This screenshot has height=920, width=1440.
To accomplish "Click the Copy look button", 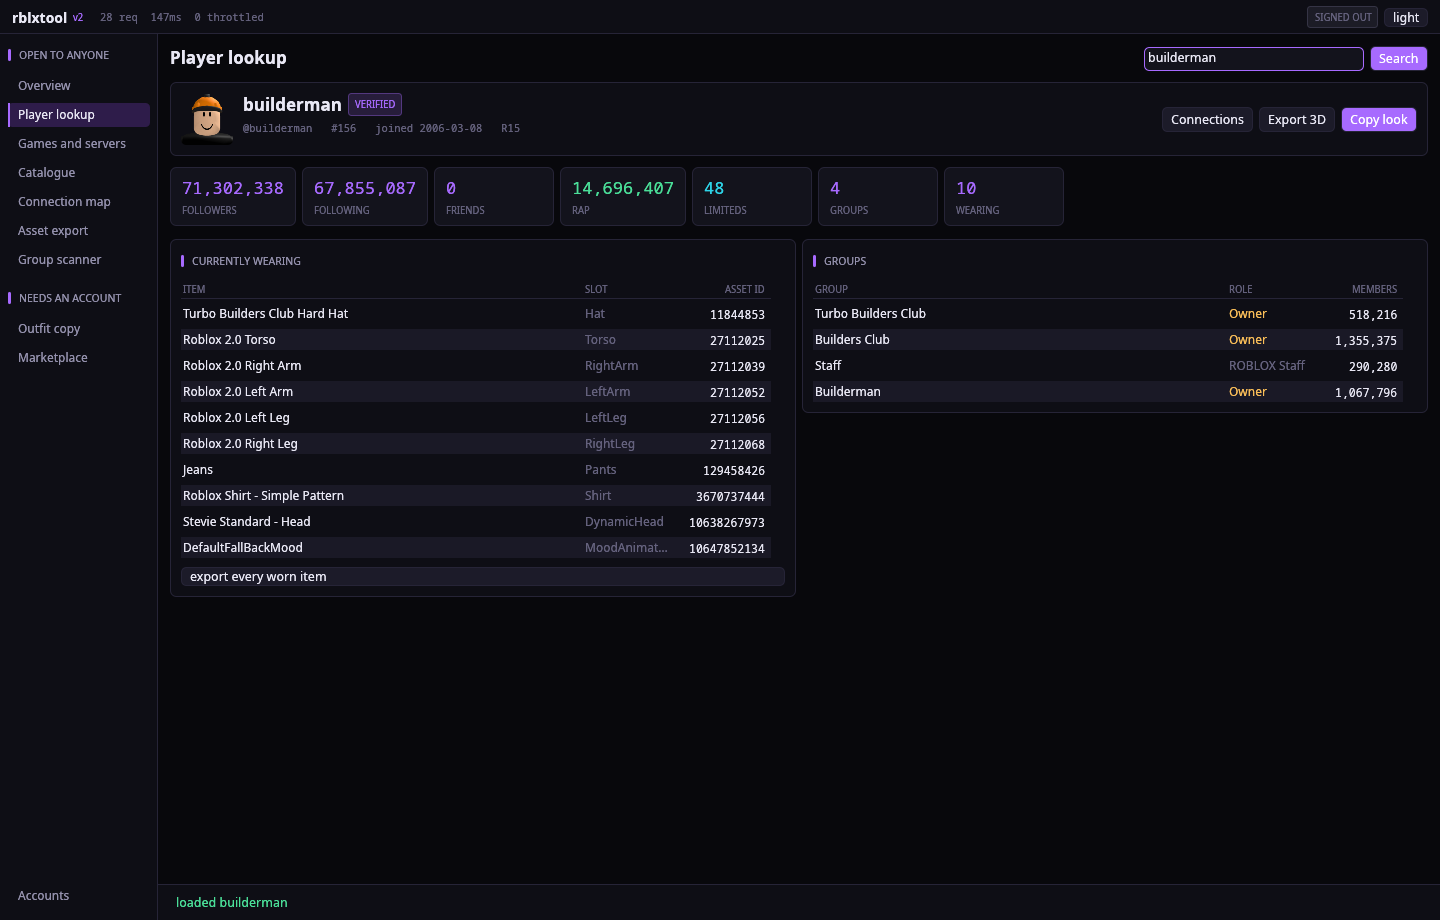I will [1378, 120].
